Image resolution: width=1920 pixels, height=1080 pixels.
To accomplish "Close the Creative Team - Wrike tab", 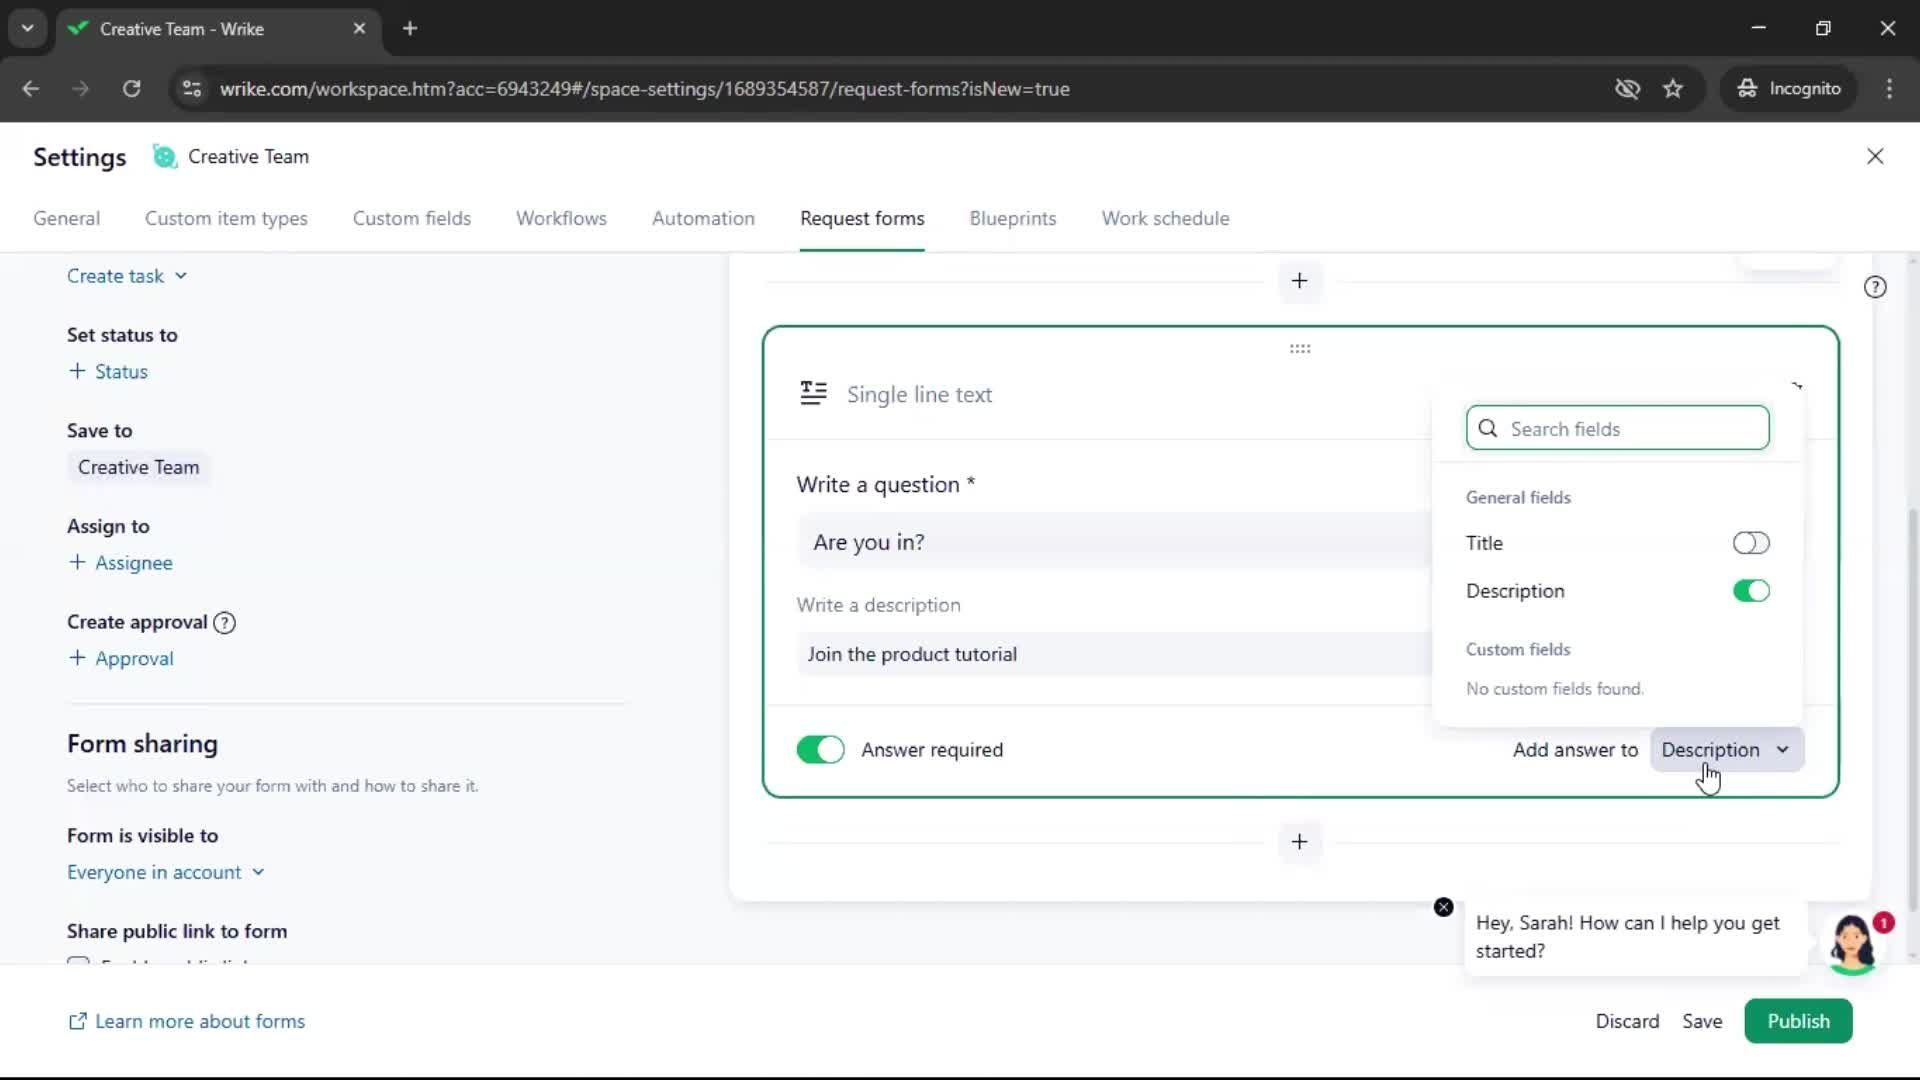I will 359,28.
